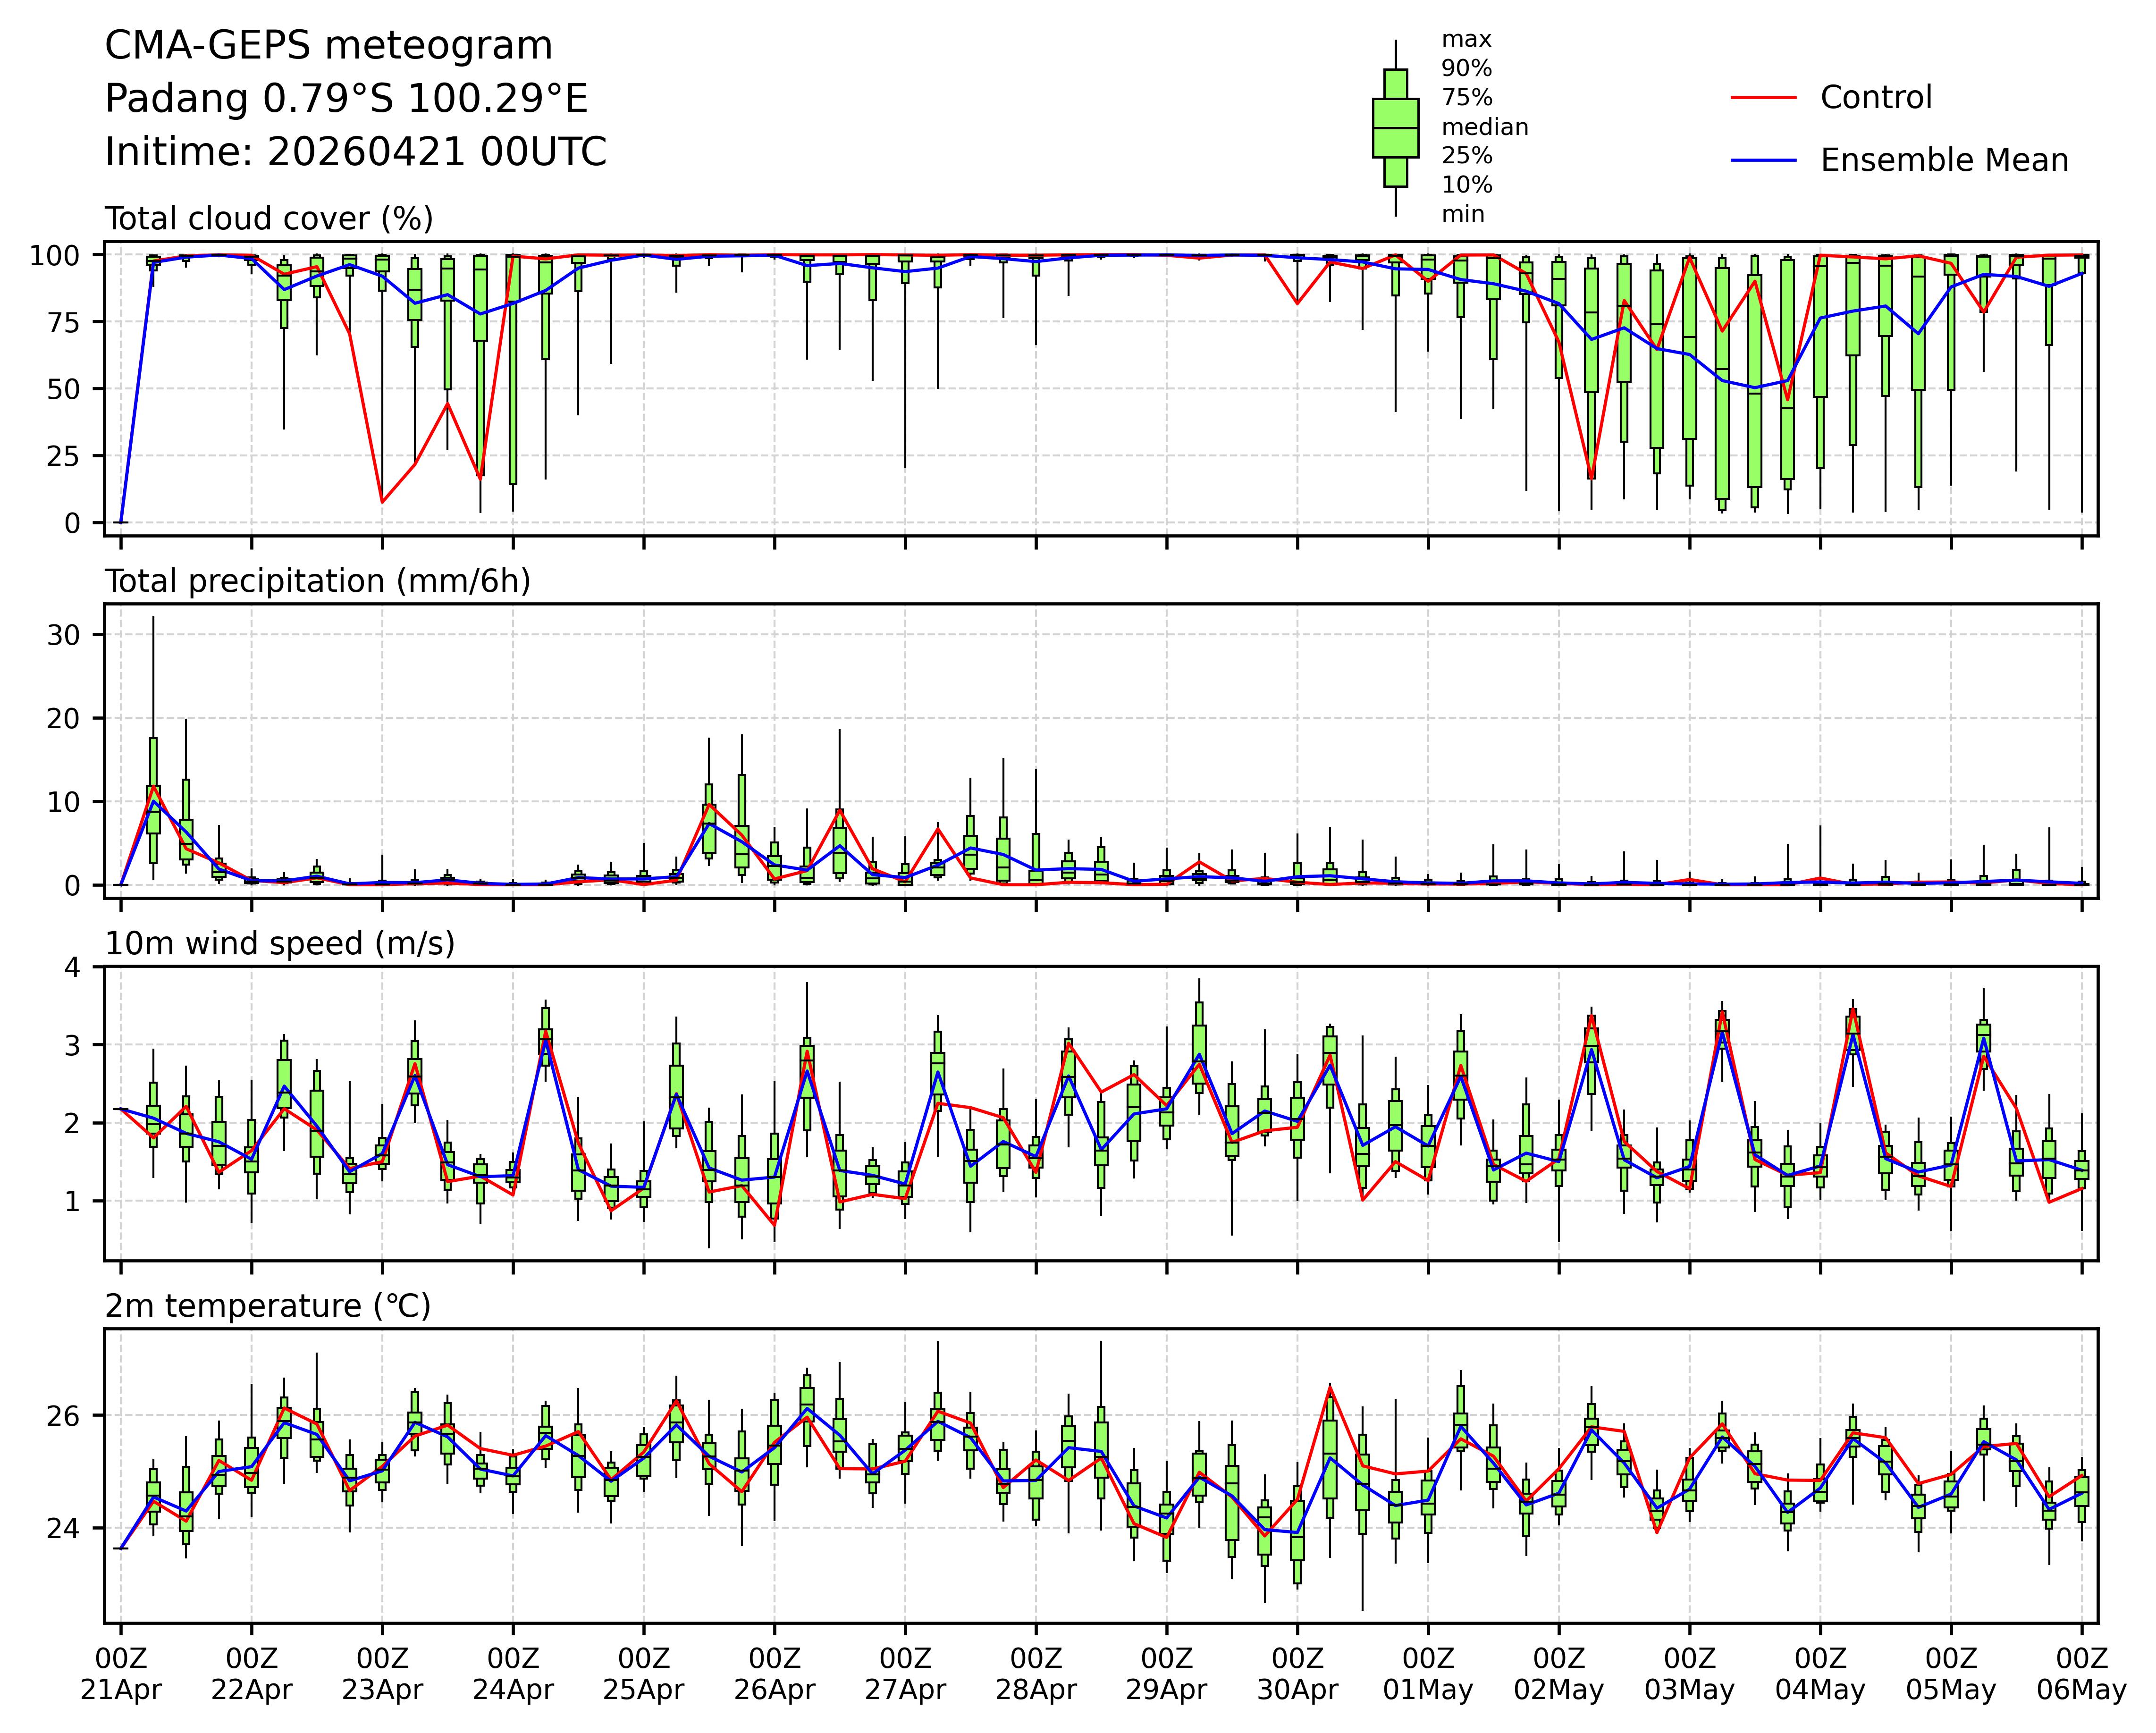Click the 'Ensemble Mean' legend label

click(x=1944, y=161)
